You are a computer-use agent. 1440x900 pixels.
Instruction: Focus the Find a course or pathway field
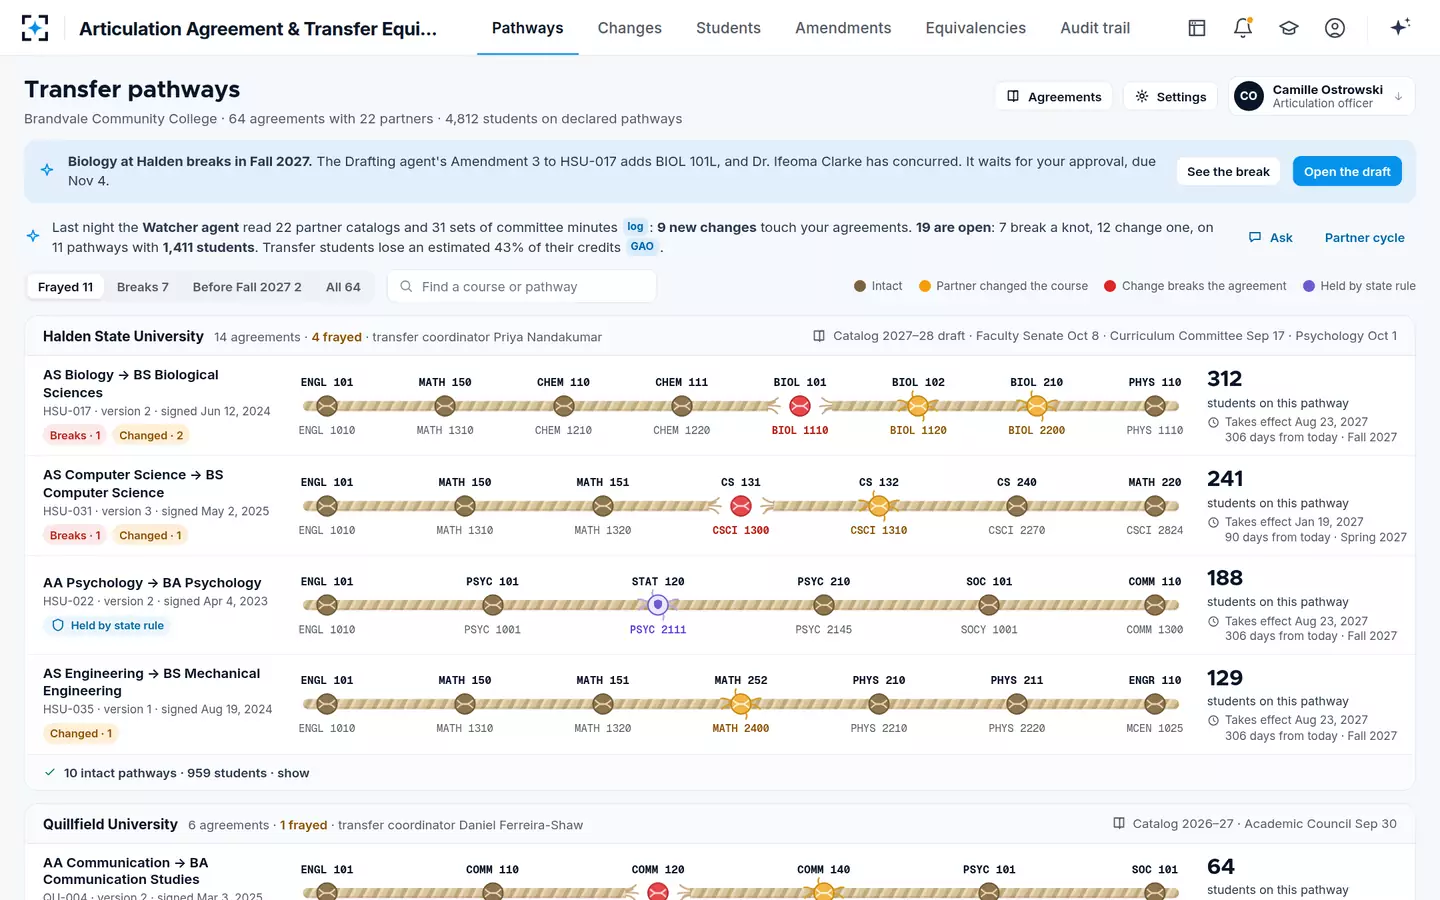(522, 287)
